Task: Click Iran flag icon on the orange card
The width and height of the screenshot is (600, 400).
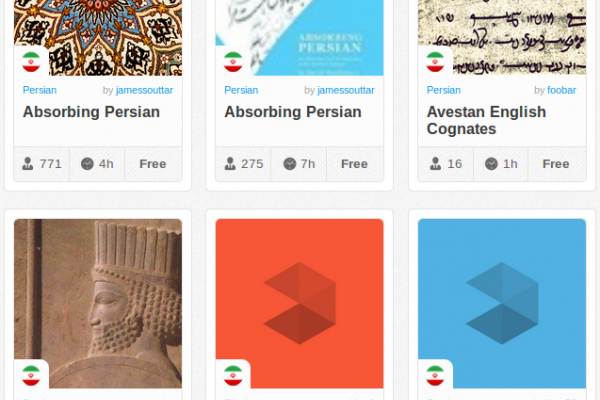Action: pos(233,376)
